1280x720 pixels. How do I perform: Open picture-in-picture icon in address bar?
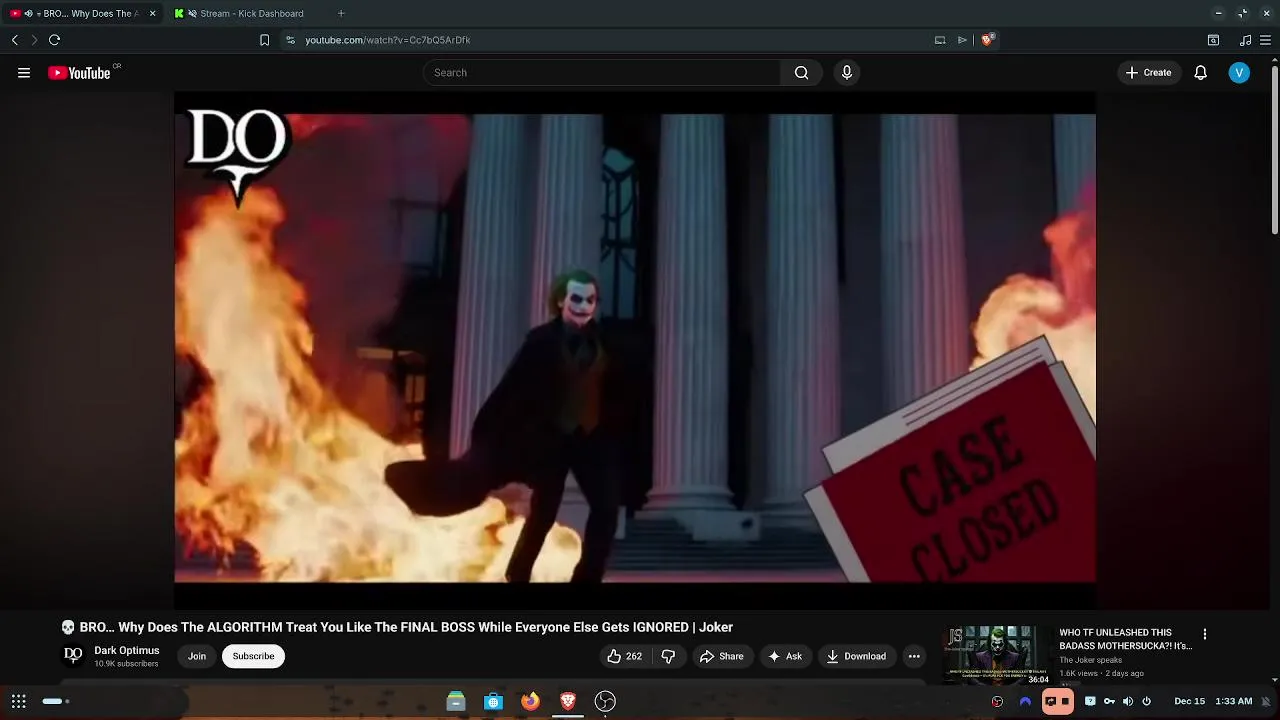coord(940,40)
